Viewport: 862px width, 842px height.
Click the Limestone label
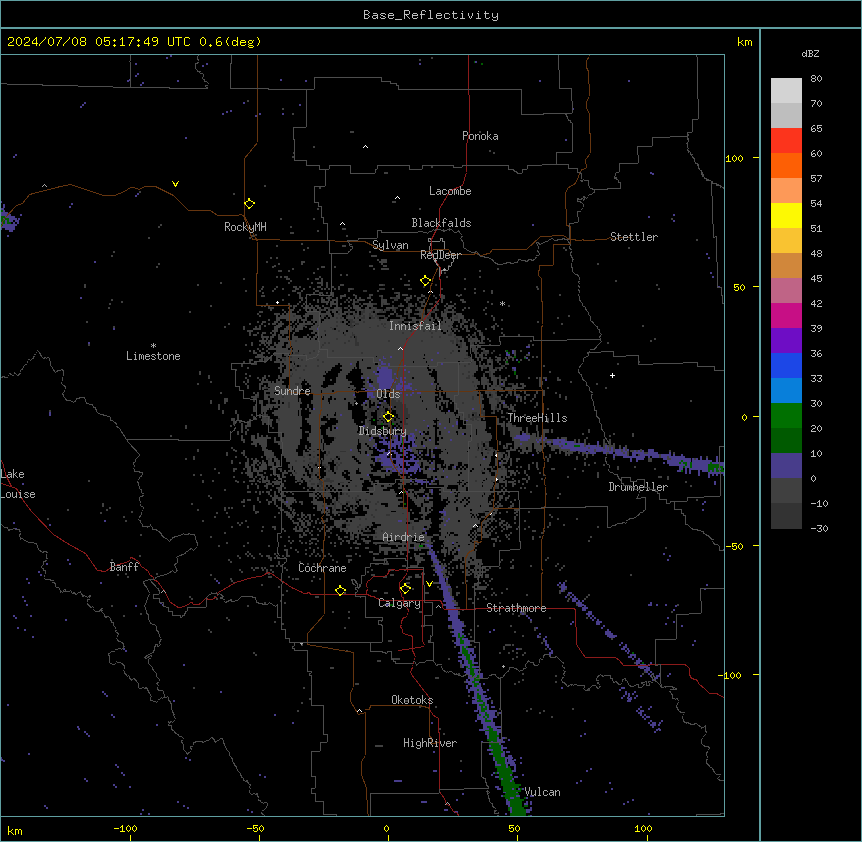click(x=153, y=356)
